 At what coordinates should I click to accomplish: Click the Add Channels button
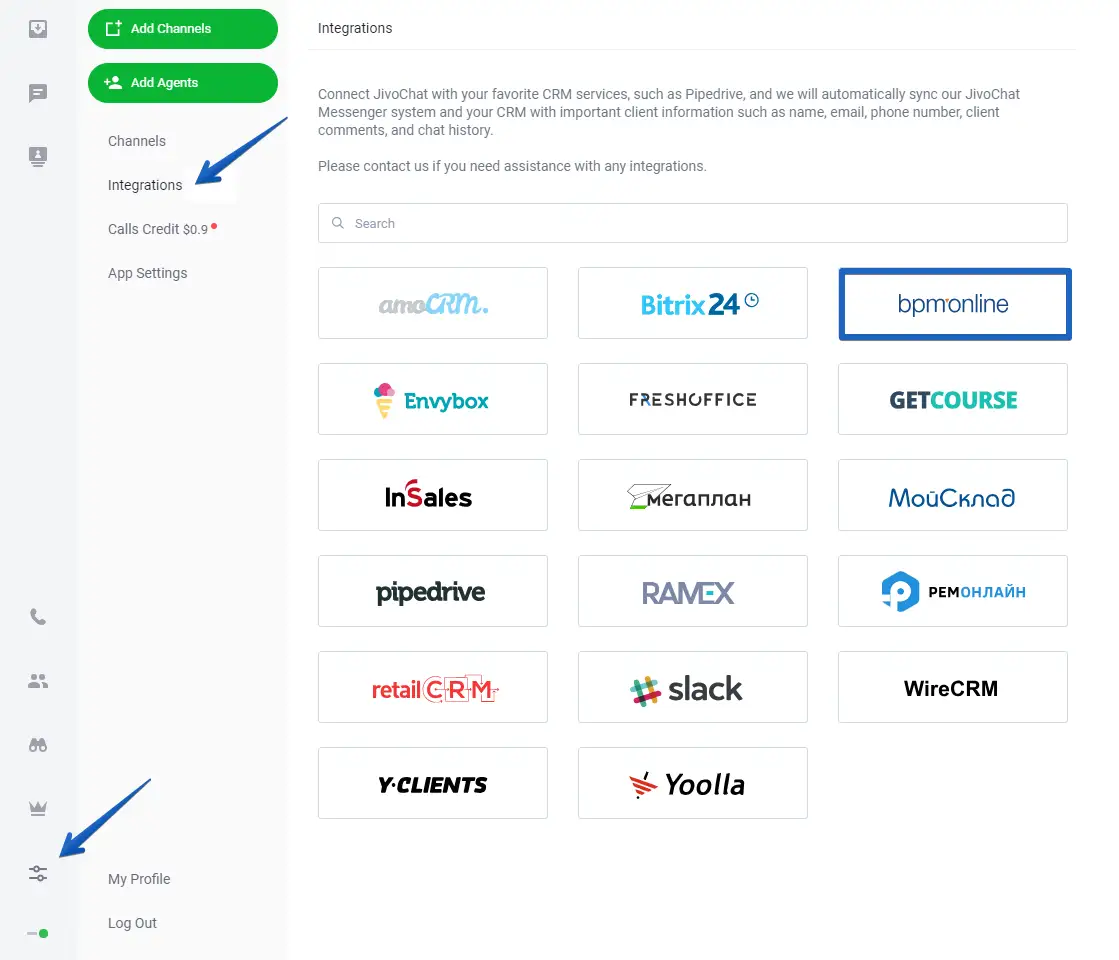coord(183,29)
